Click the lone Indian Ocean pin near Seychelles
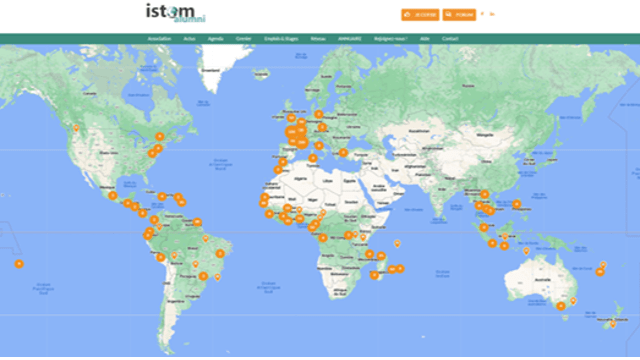 pyautogui.click(x=397, y=244)
